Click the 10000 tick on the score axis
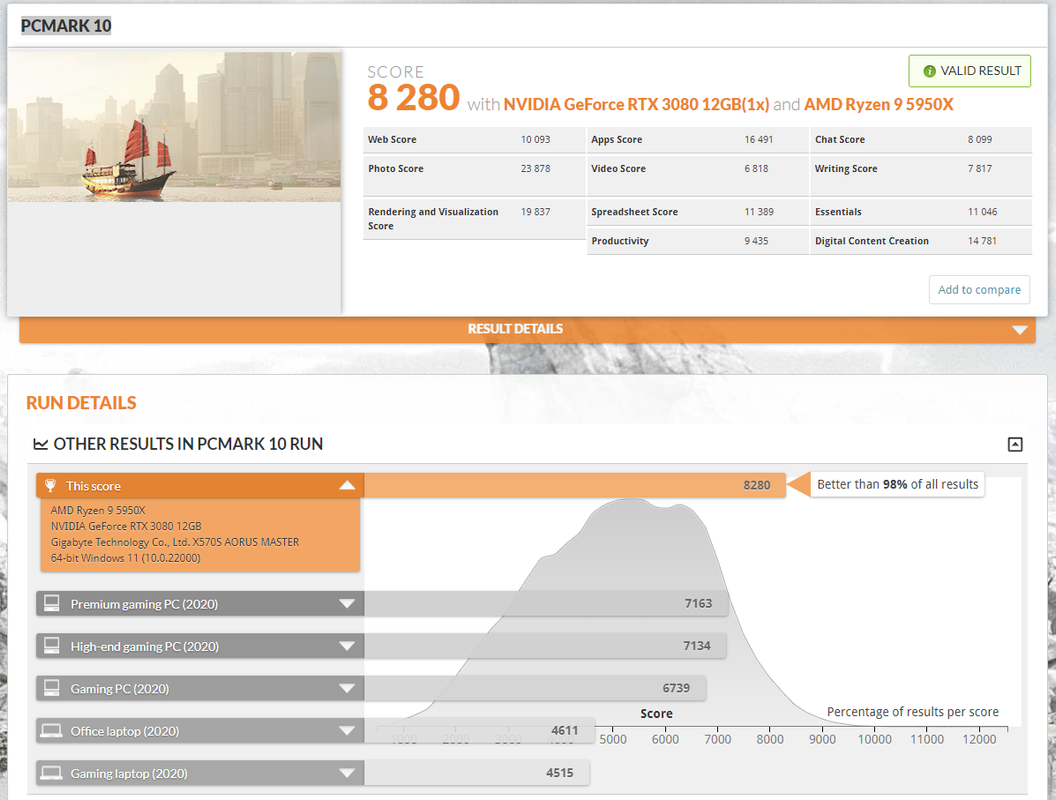 click(x=874, y=739)
